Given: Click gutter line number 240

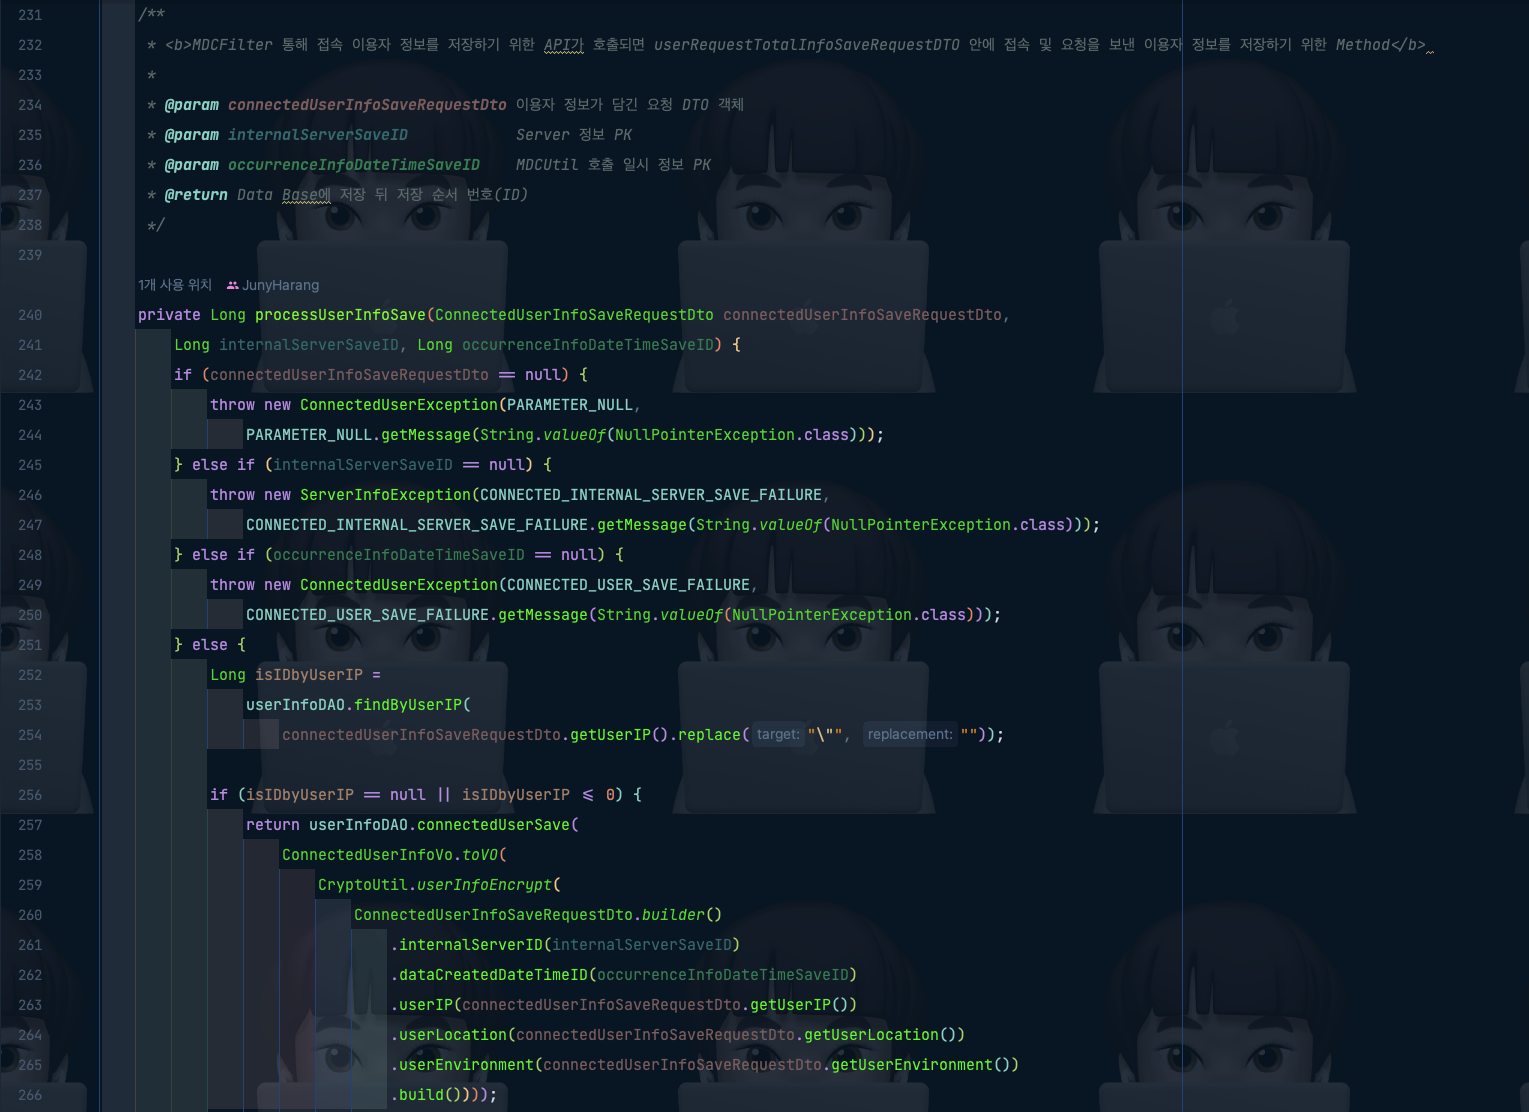Looking at the screenshot, I should pyautogui.click(x=30, y=315).
